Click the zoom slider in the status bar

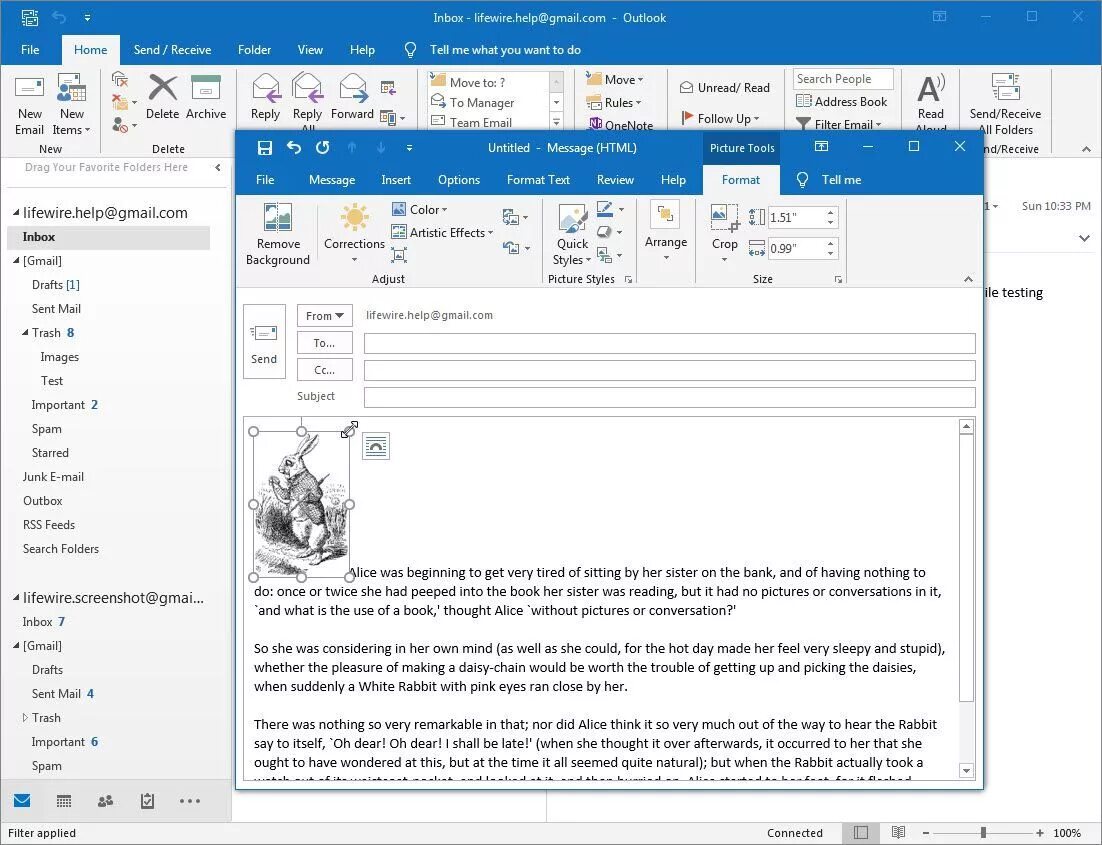click(x=983, y=833)
